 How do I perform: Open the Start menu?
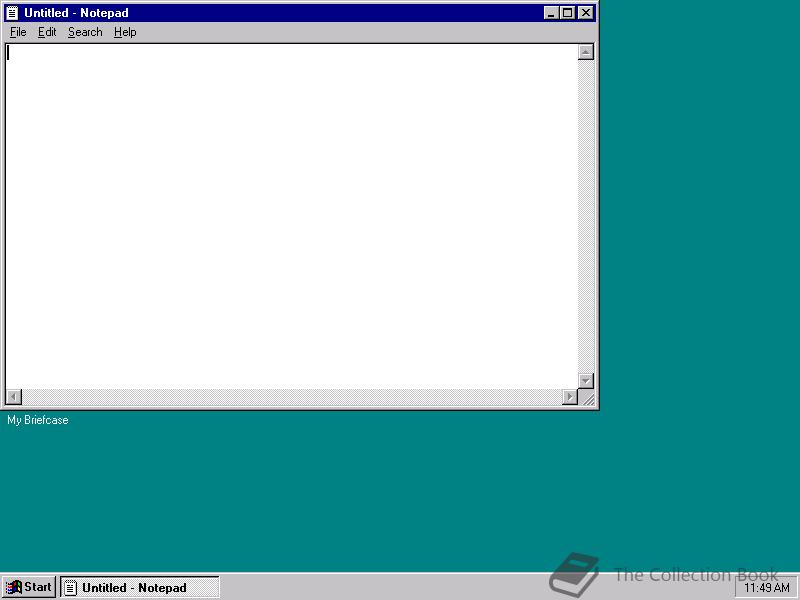pyautogui.click(x=29, y=587)
